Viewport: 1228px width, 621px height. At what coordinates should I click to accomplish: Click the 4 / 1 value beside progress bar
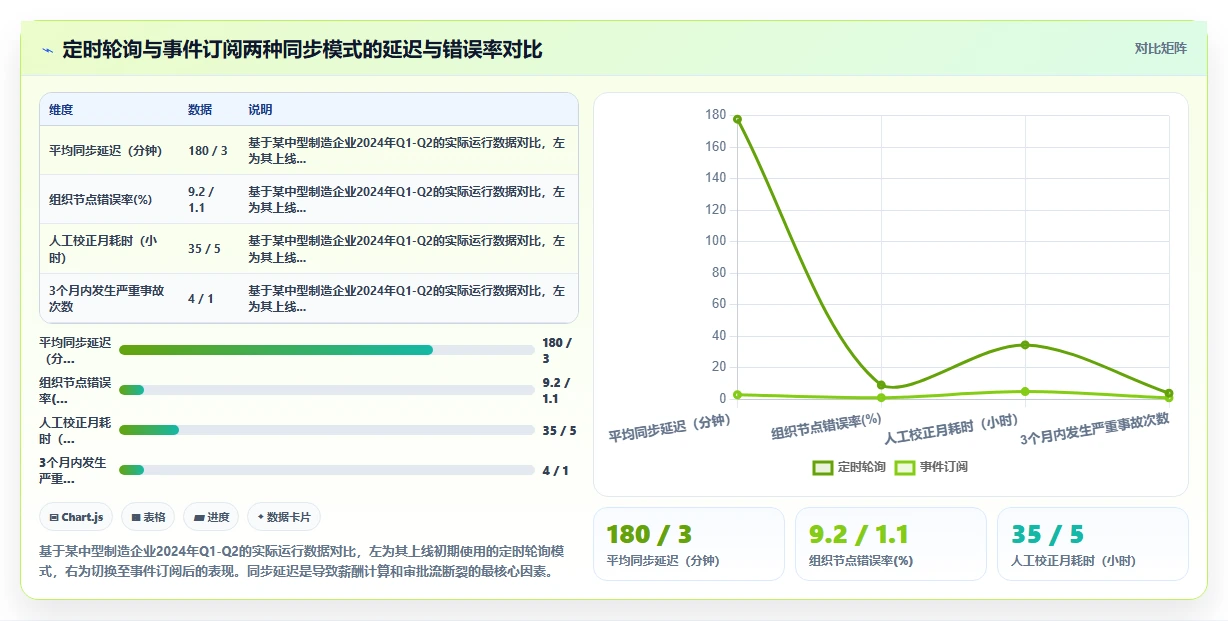tap(555, 470)
